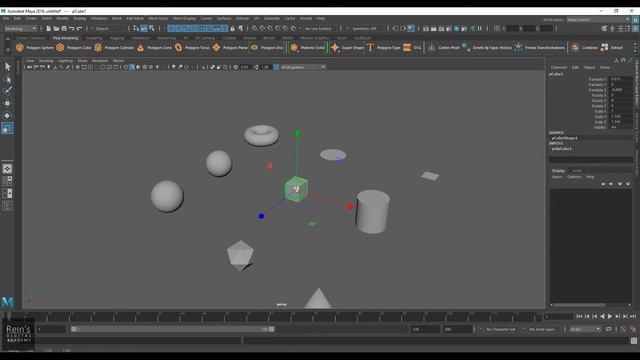Open the Mesh Display menu

(184, 18)
